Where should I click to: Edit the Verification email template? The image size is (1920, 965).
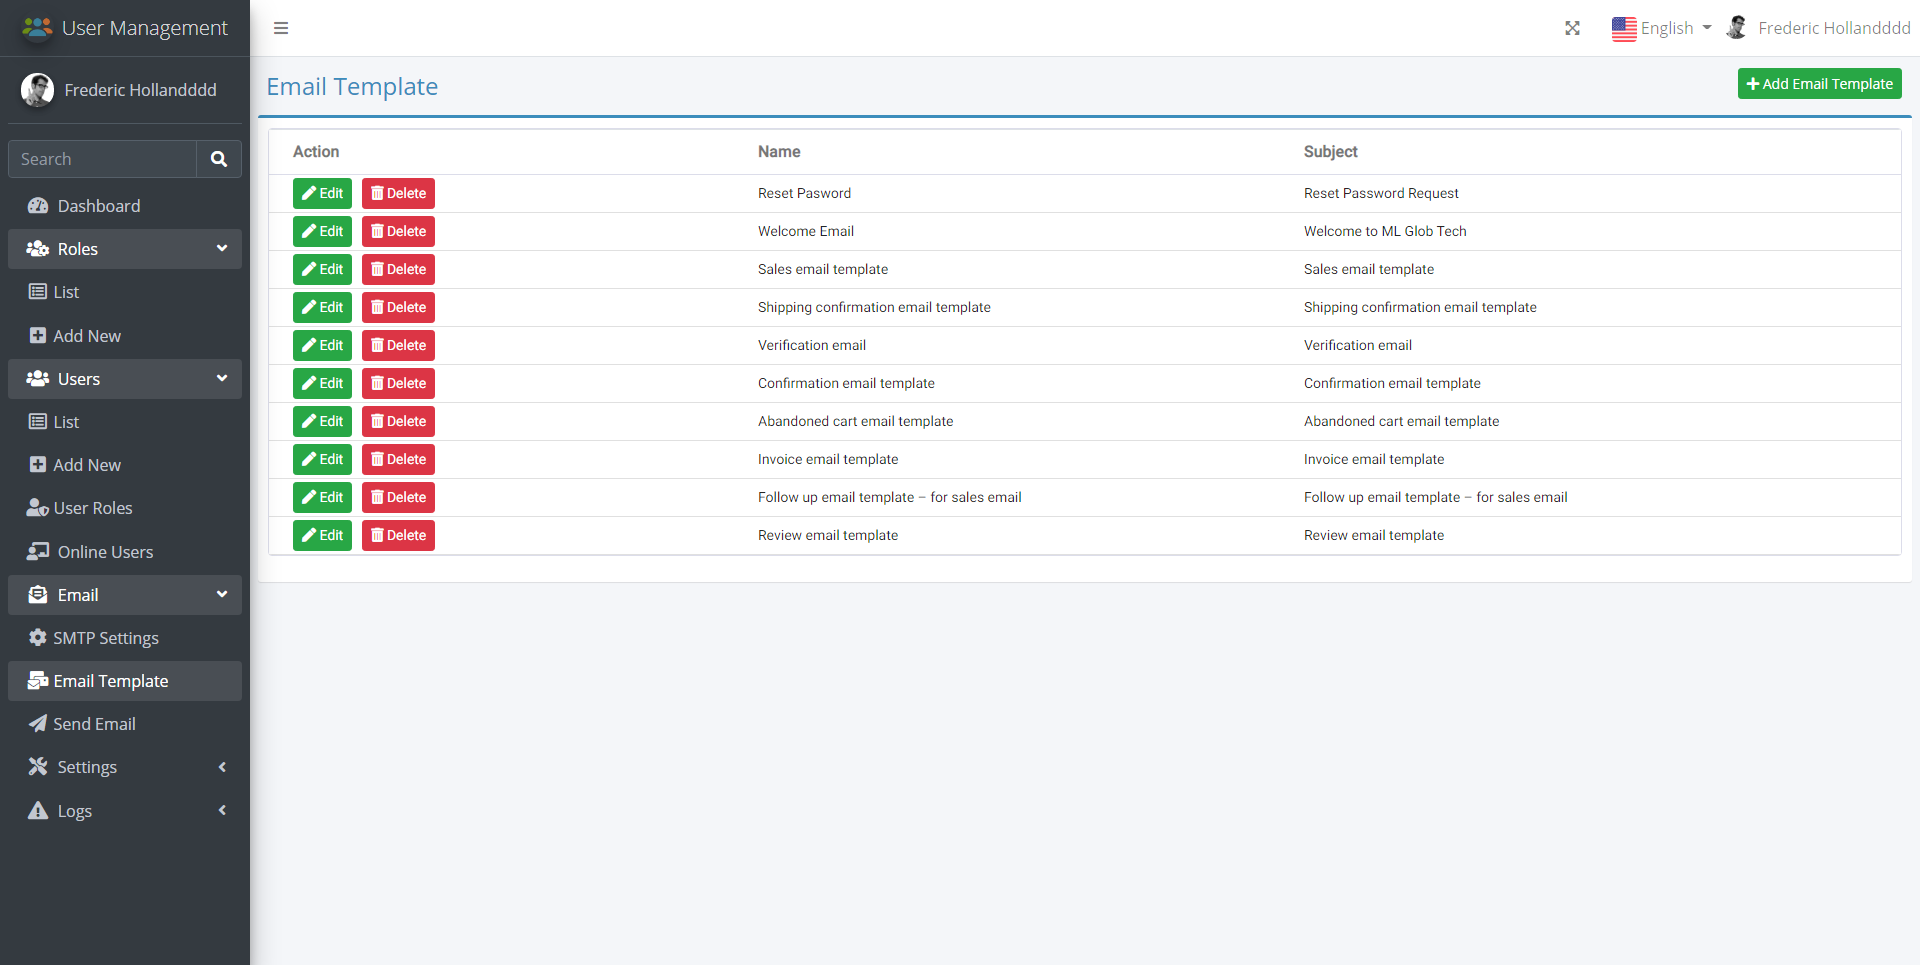(x=322, y=345)
